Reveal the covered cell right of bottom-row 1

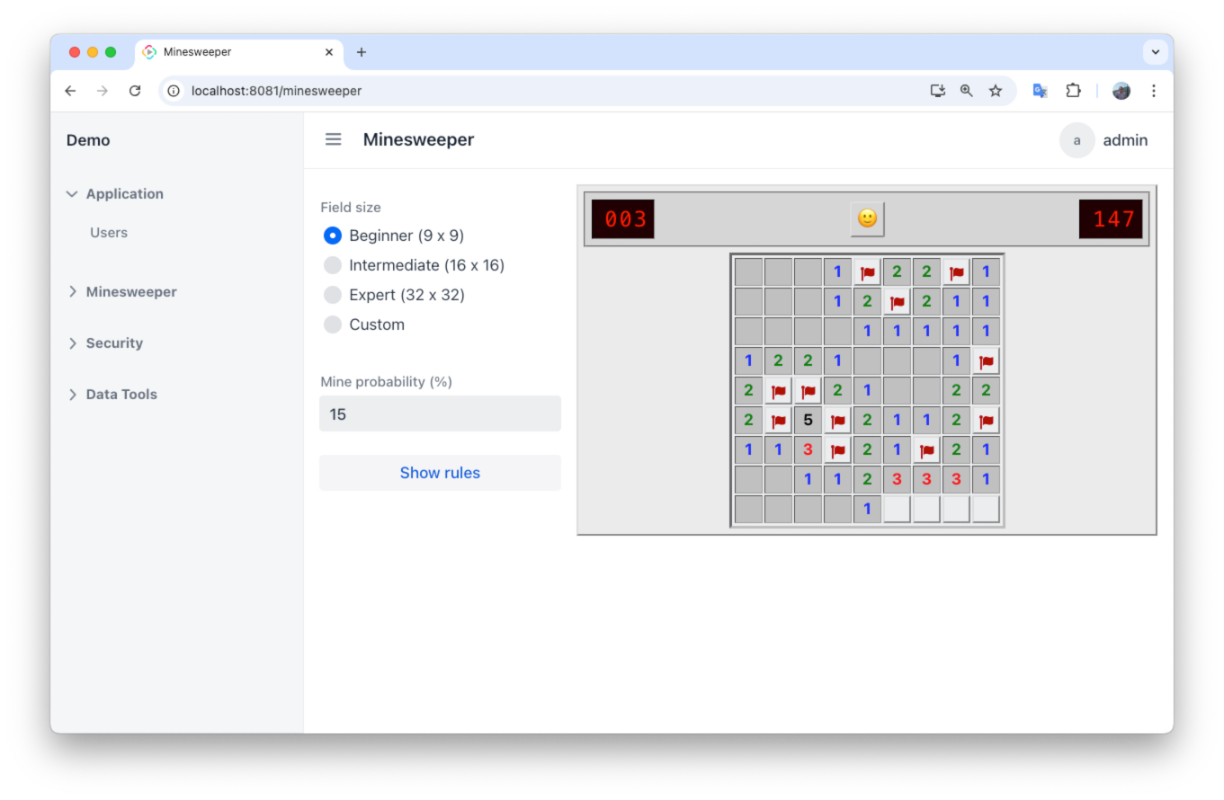pos(897,509)
